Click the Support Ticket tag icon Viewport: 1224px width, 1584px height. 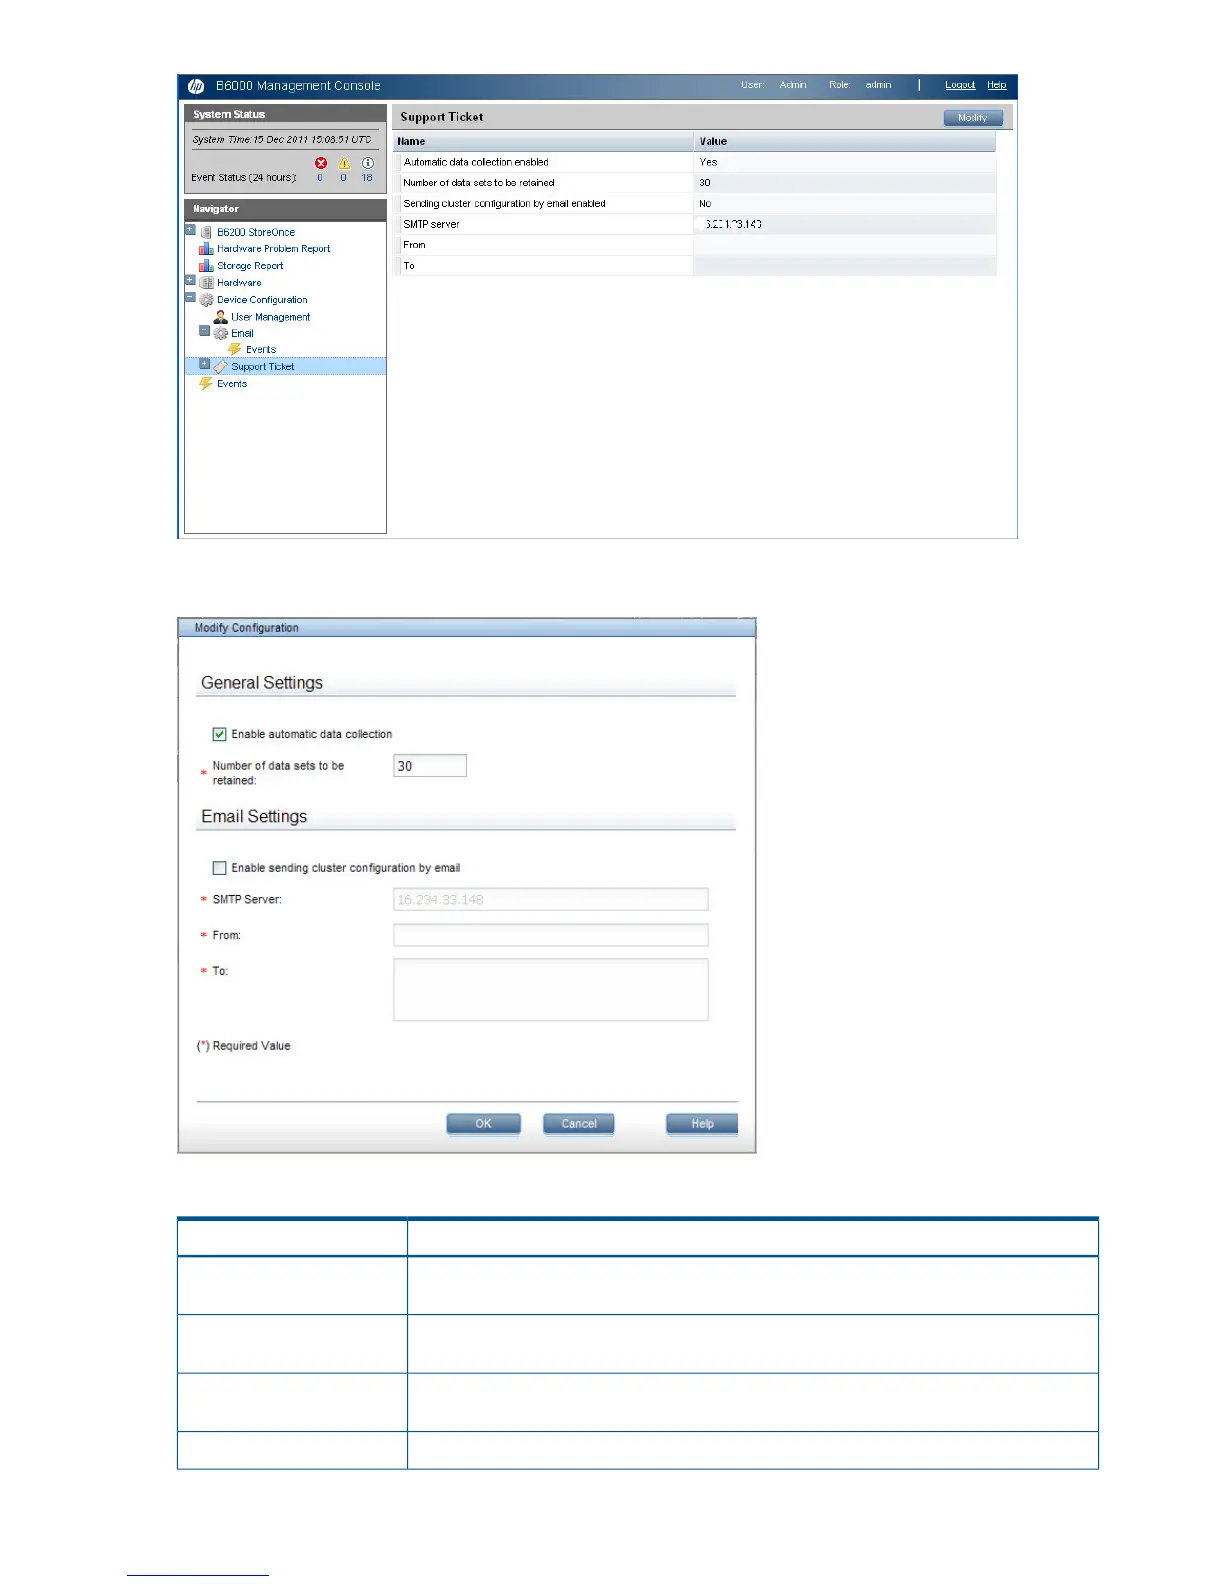(221, 367)
